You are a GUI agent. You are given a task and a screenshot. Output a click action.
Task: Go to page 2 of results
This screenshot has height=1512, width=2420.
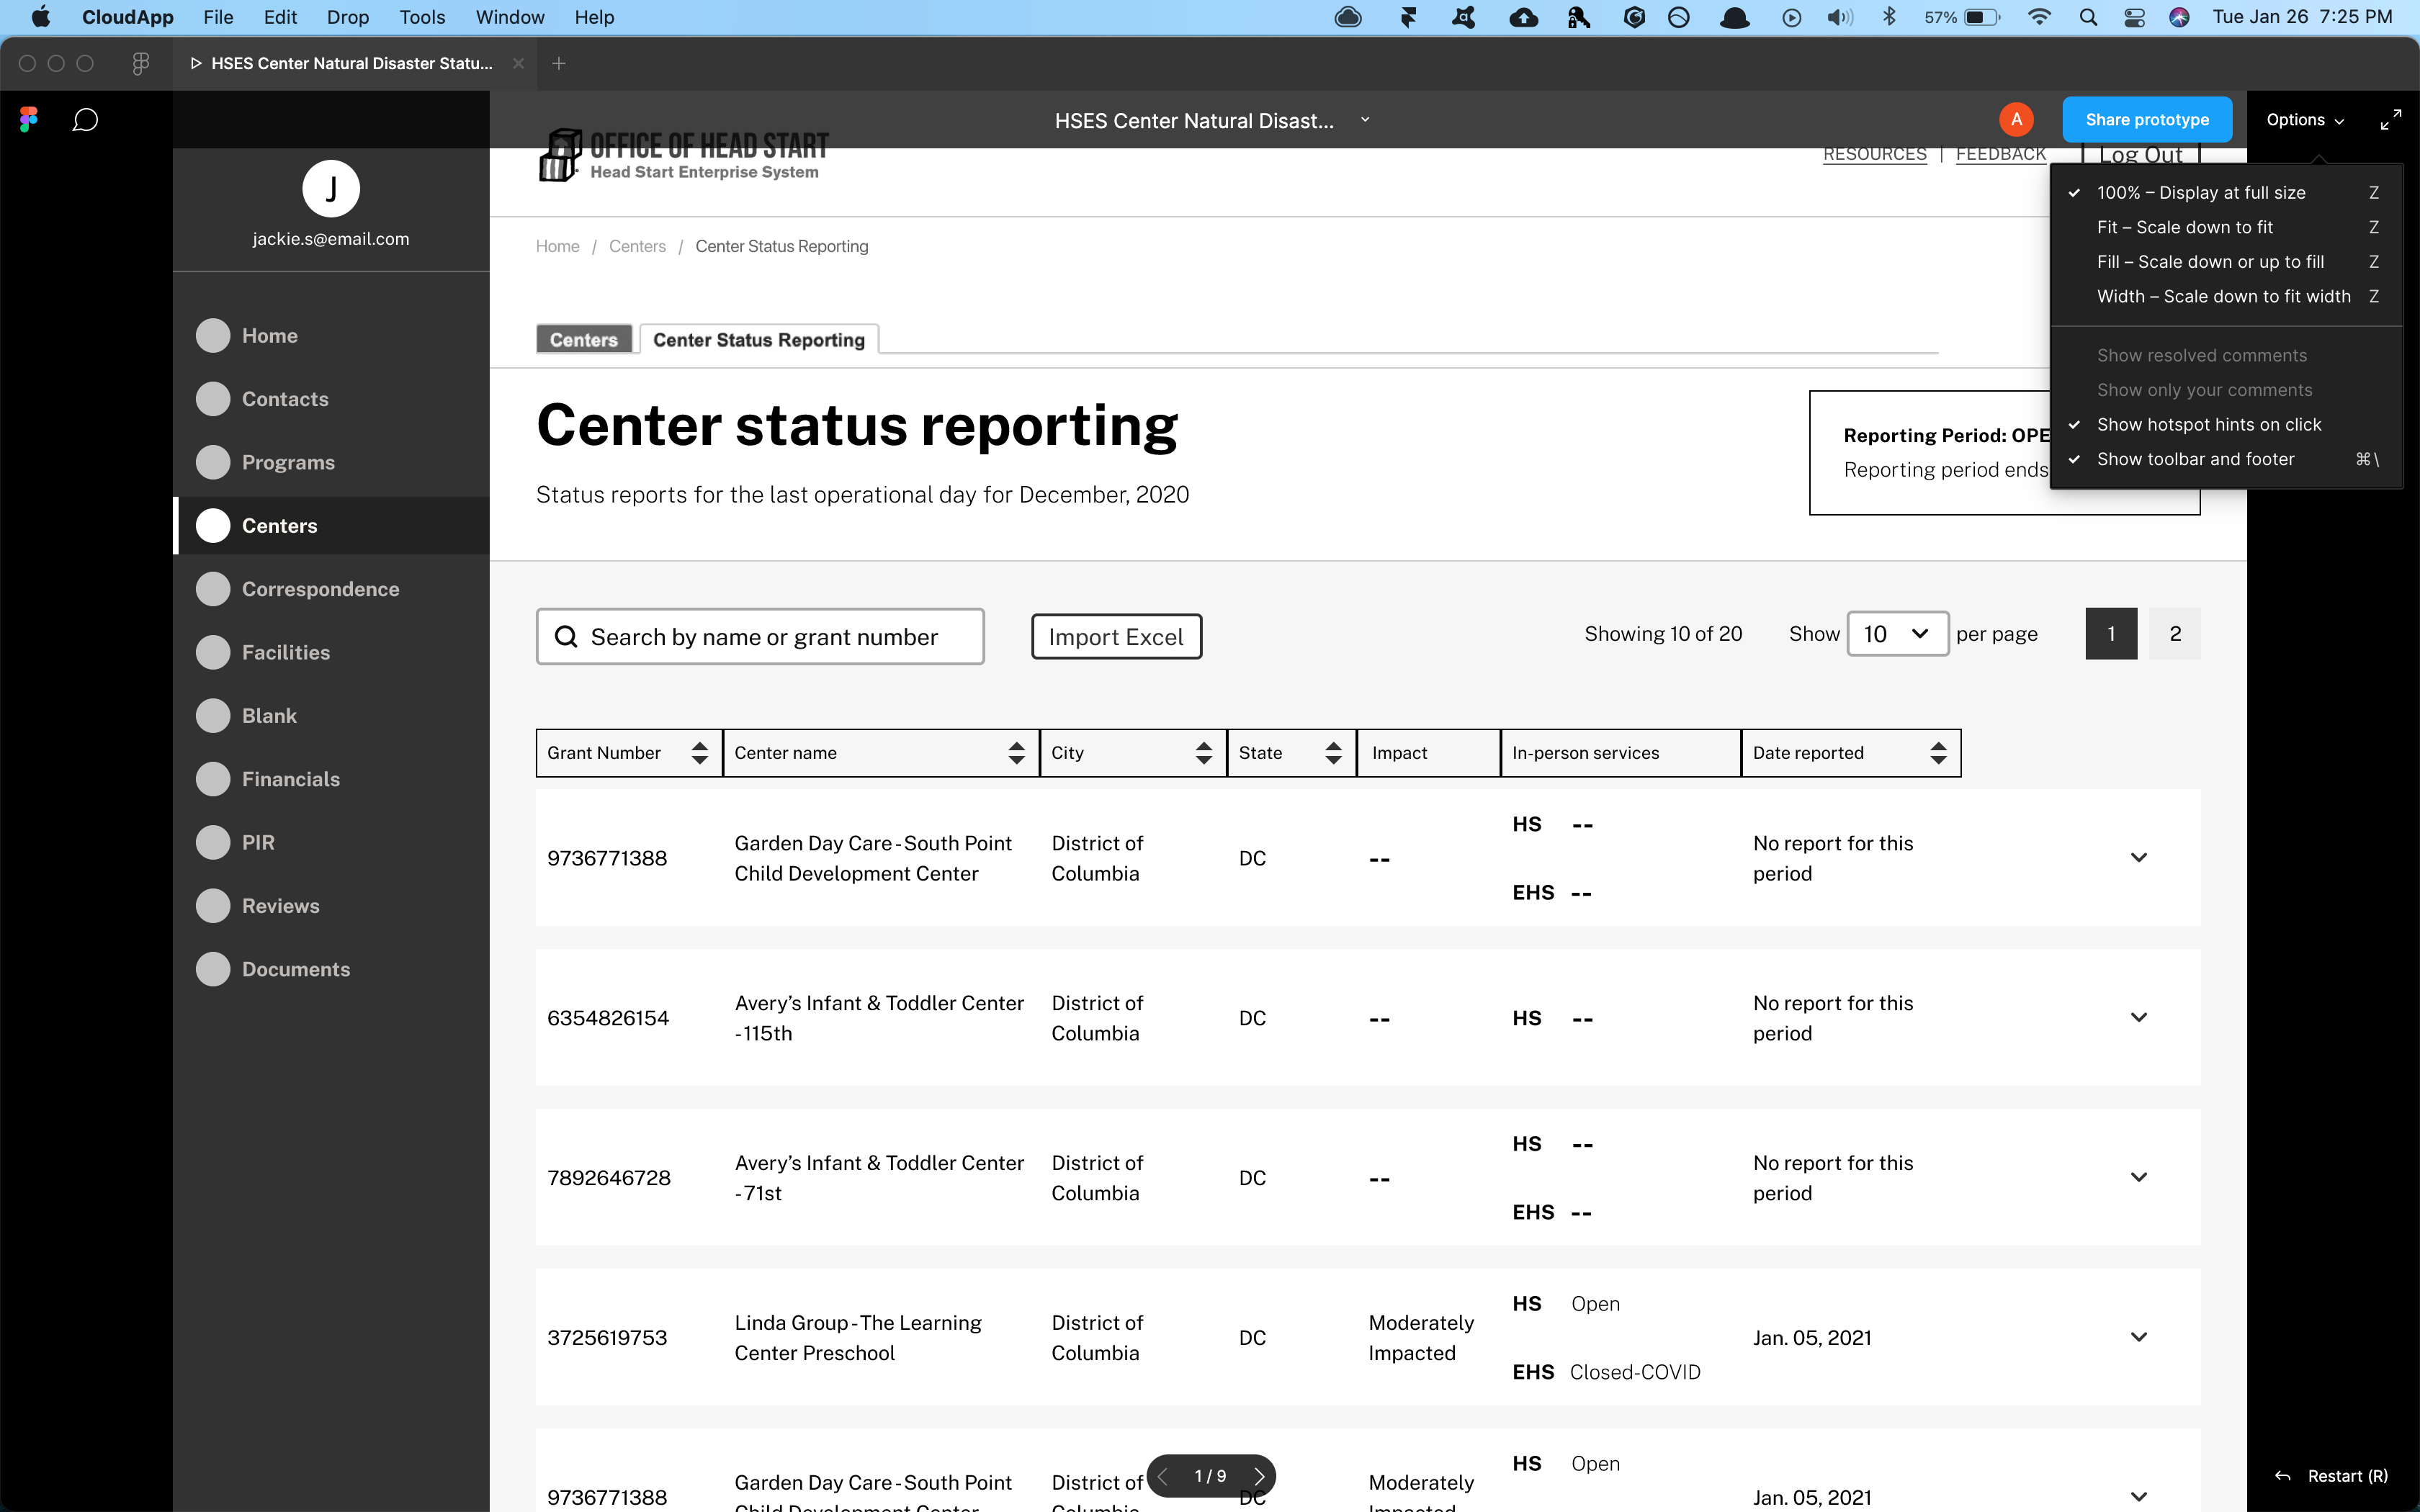click(2174, 634)
